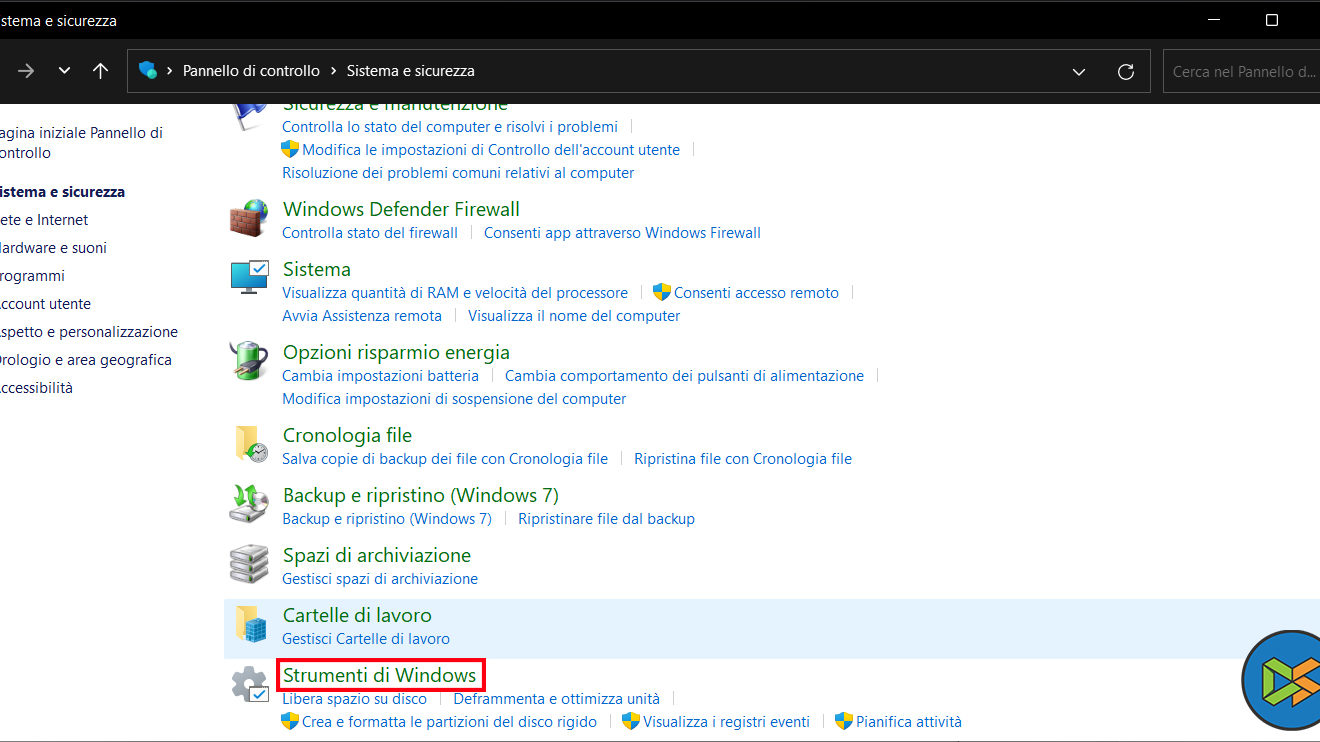Viewport: 1320px width, 742px height.
Task: Expand the breadcrumb arrow after Pannello di controllo
Action: point(333,71)
